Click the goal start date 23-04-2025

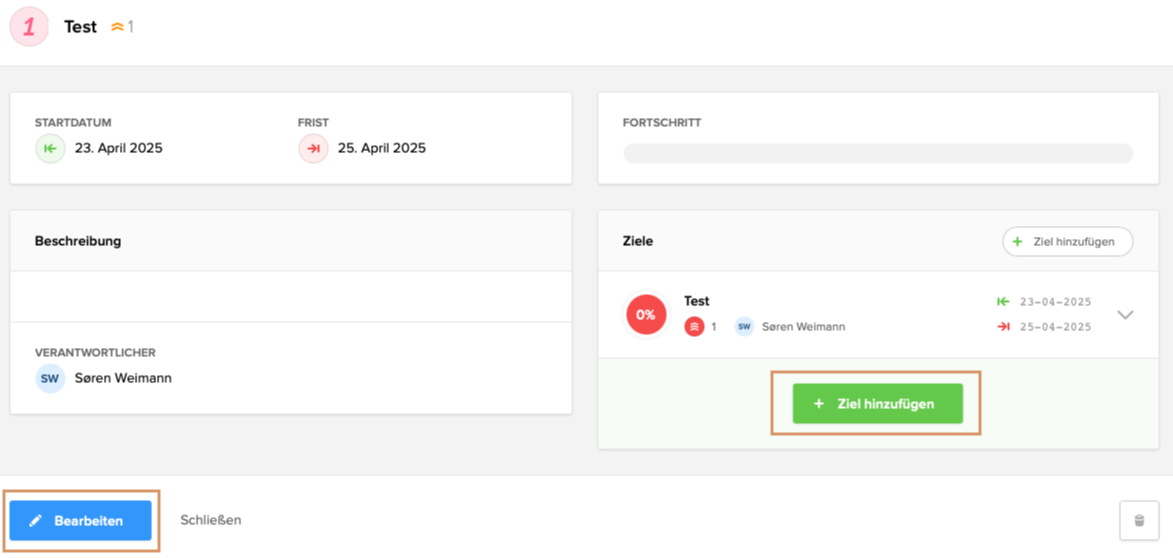tap(1055, 302)
